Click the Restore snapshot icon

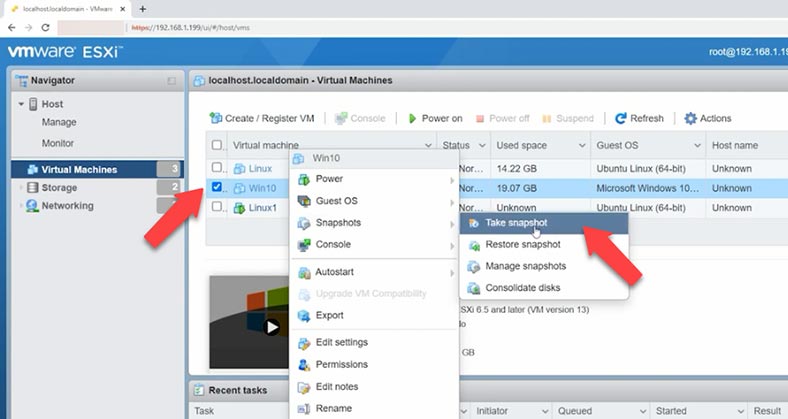(x=474, y=245)
